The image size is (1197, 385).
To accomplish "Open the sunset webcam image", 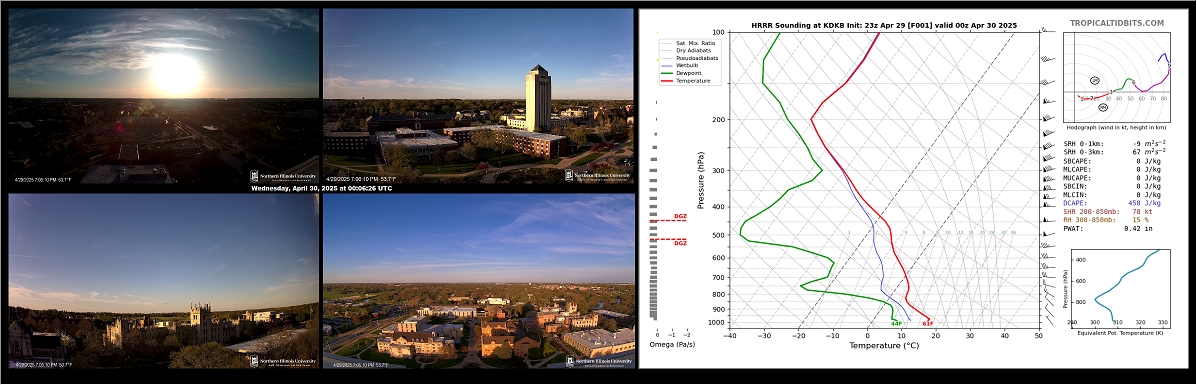I will [163, 96].
